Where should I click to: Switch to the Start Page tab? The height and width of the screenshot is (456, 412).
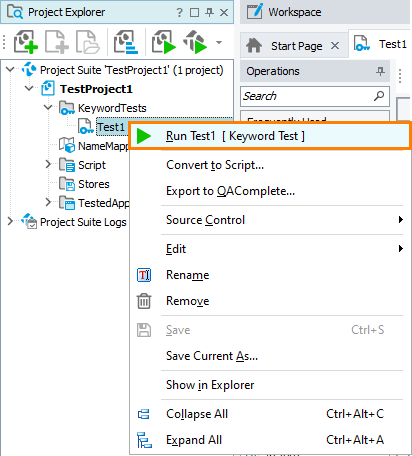(297, 46)
